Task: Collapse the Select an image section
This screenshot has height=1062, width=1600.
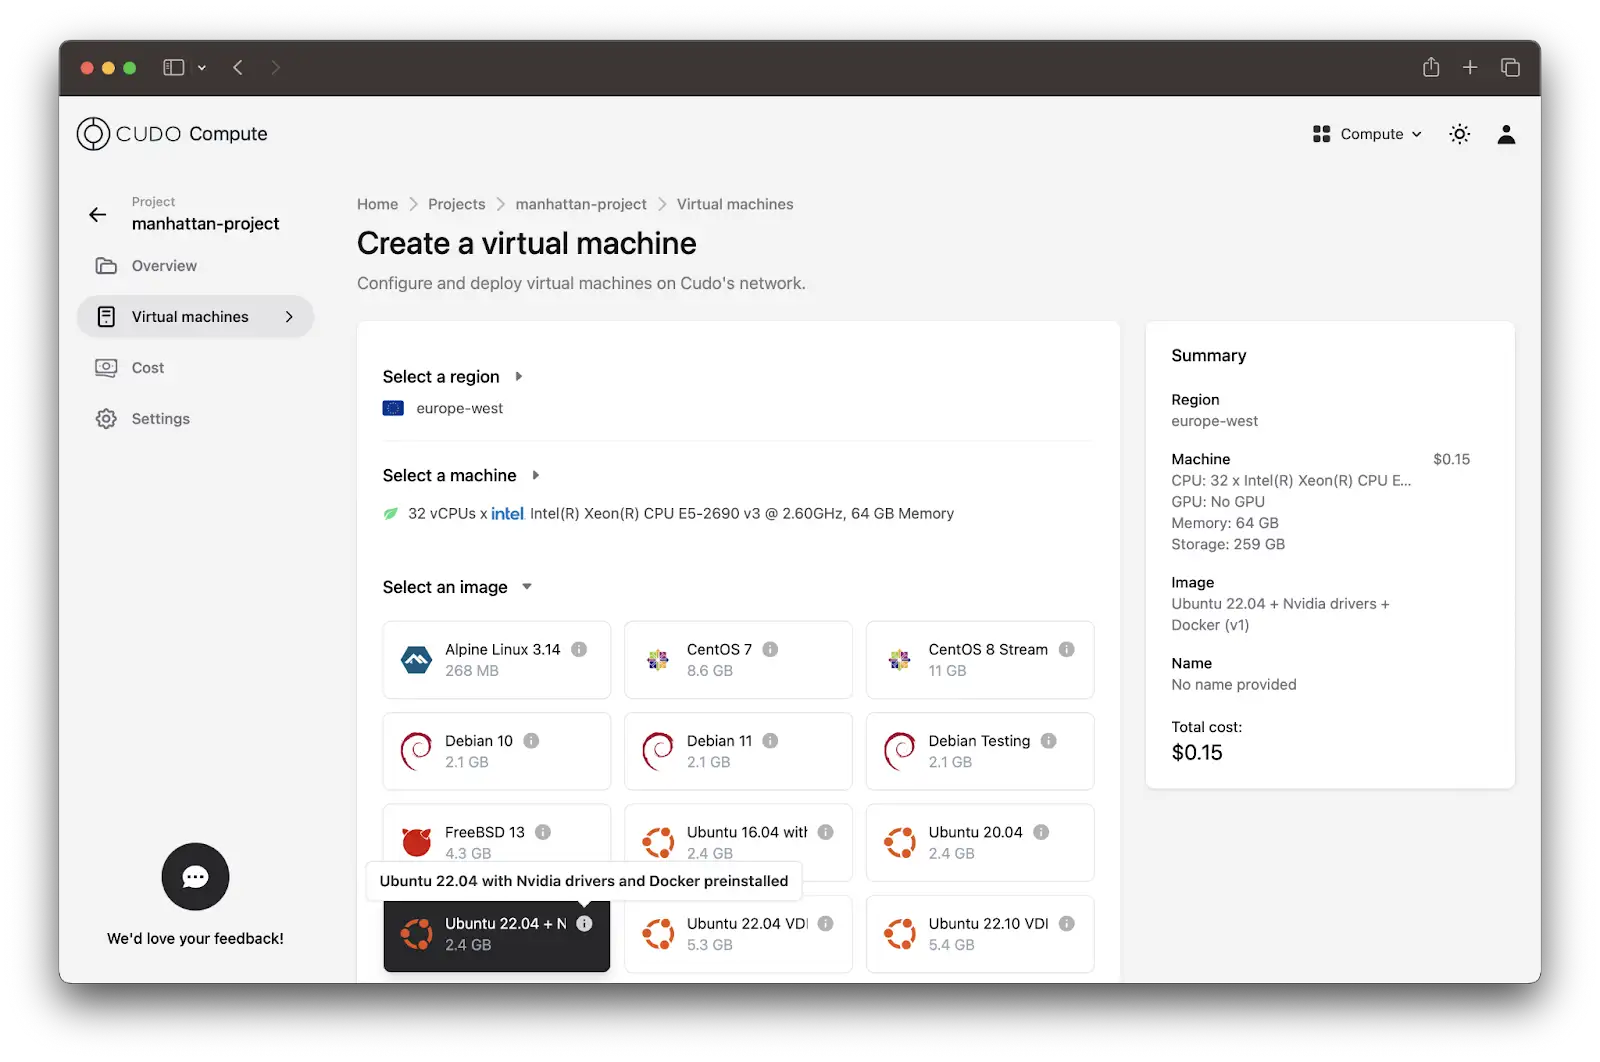Action: tap(457, 587)
